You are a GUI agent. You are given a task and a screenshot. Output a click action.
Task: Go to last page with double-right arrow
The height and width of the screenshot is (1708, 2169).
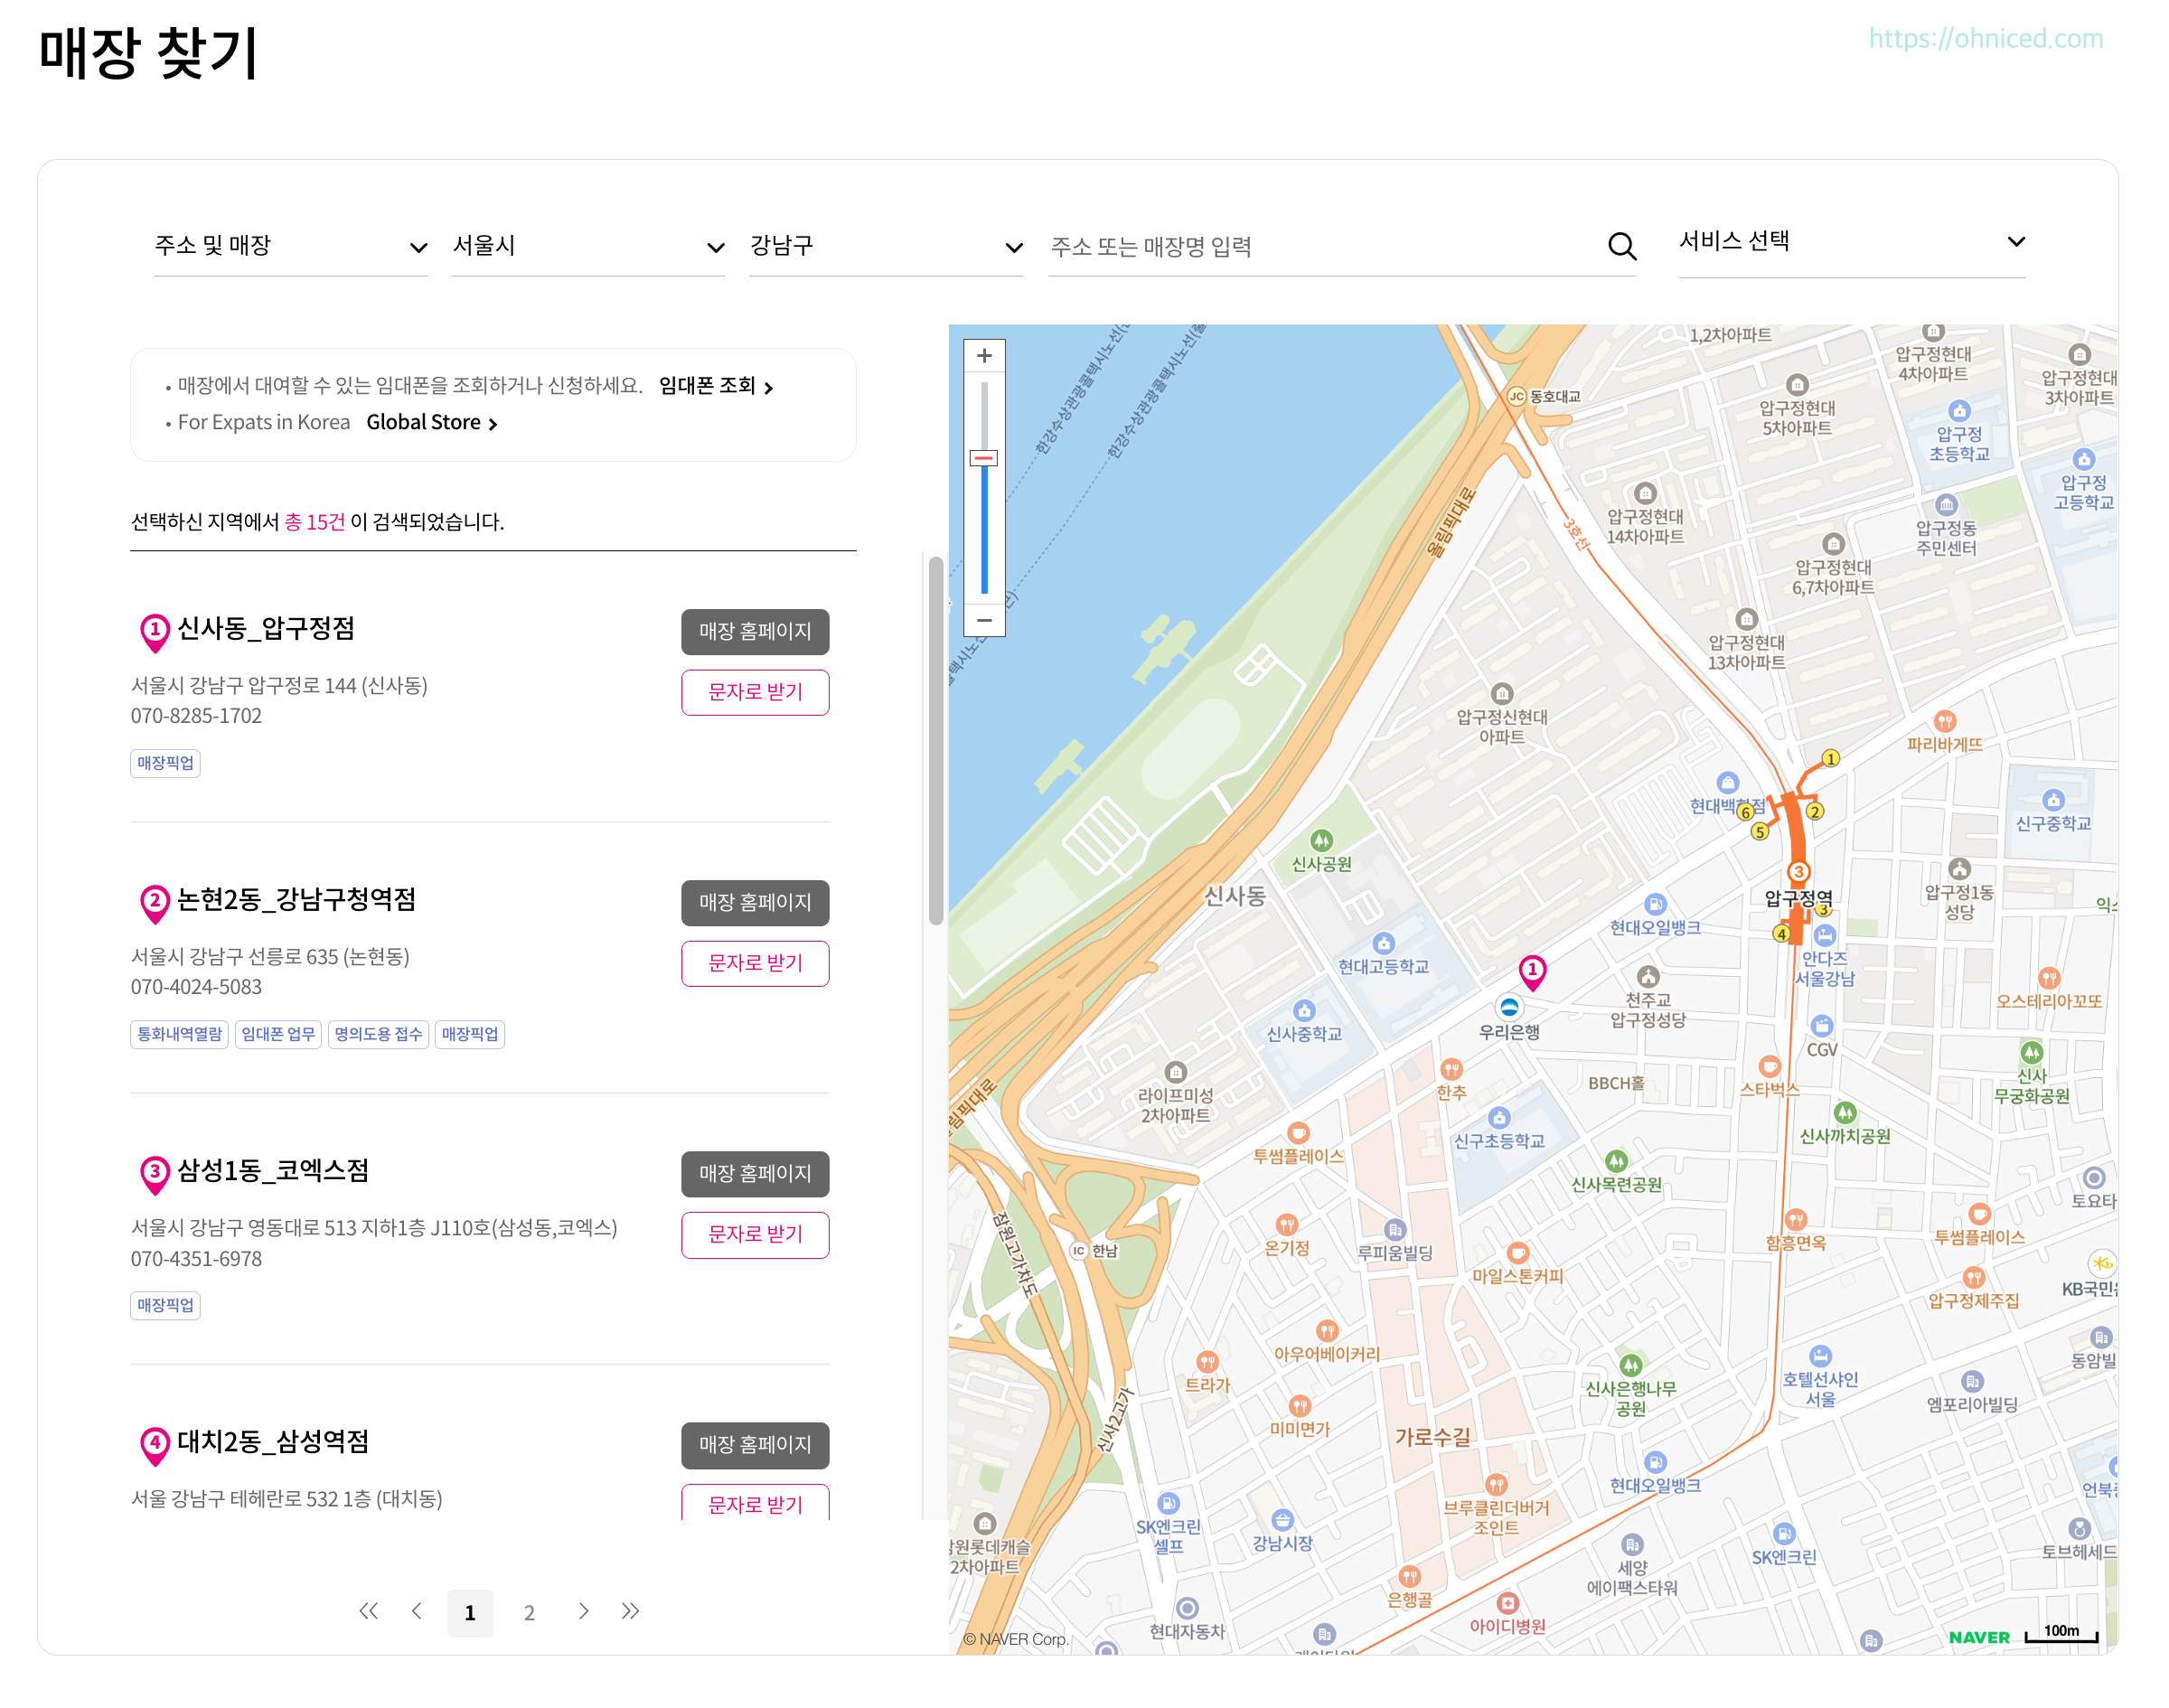[630, 1611]
